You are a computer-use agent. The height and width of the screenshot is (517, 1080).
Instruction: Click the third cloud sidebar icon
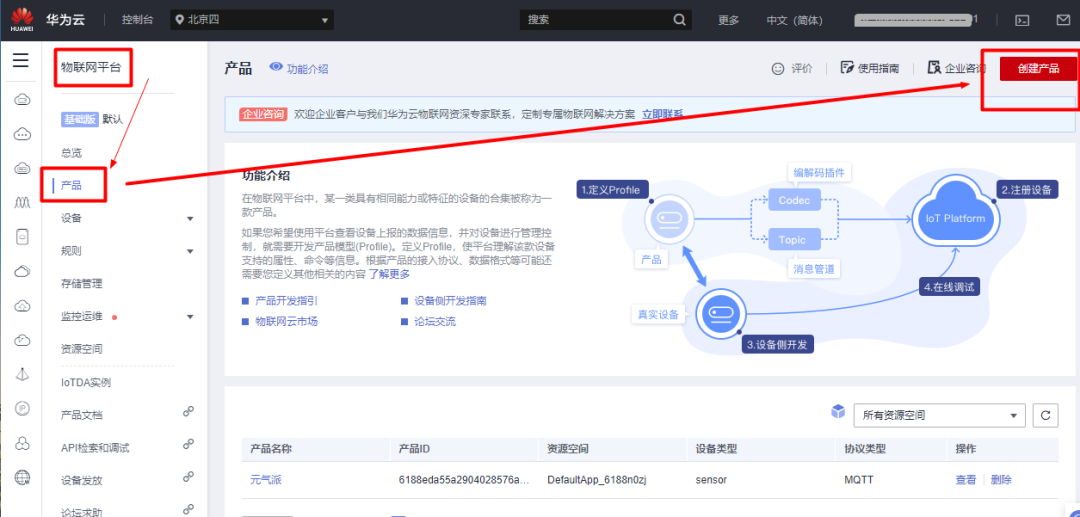pos(22,168)
